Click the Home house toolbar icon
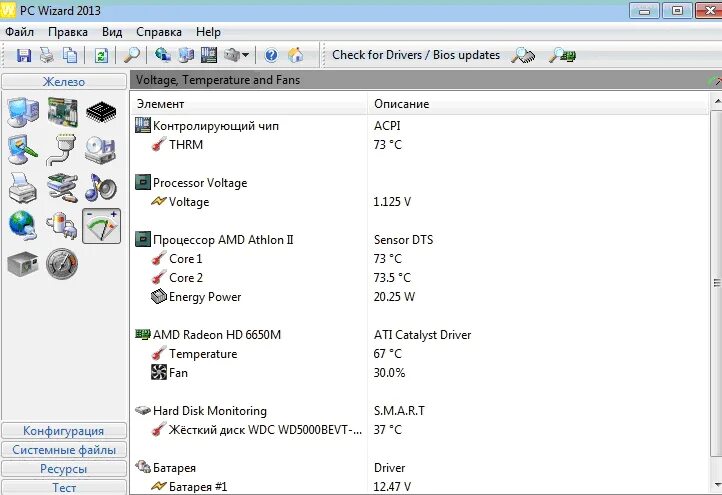 click(296, 55)
